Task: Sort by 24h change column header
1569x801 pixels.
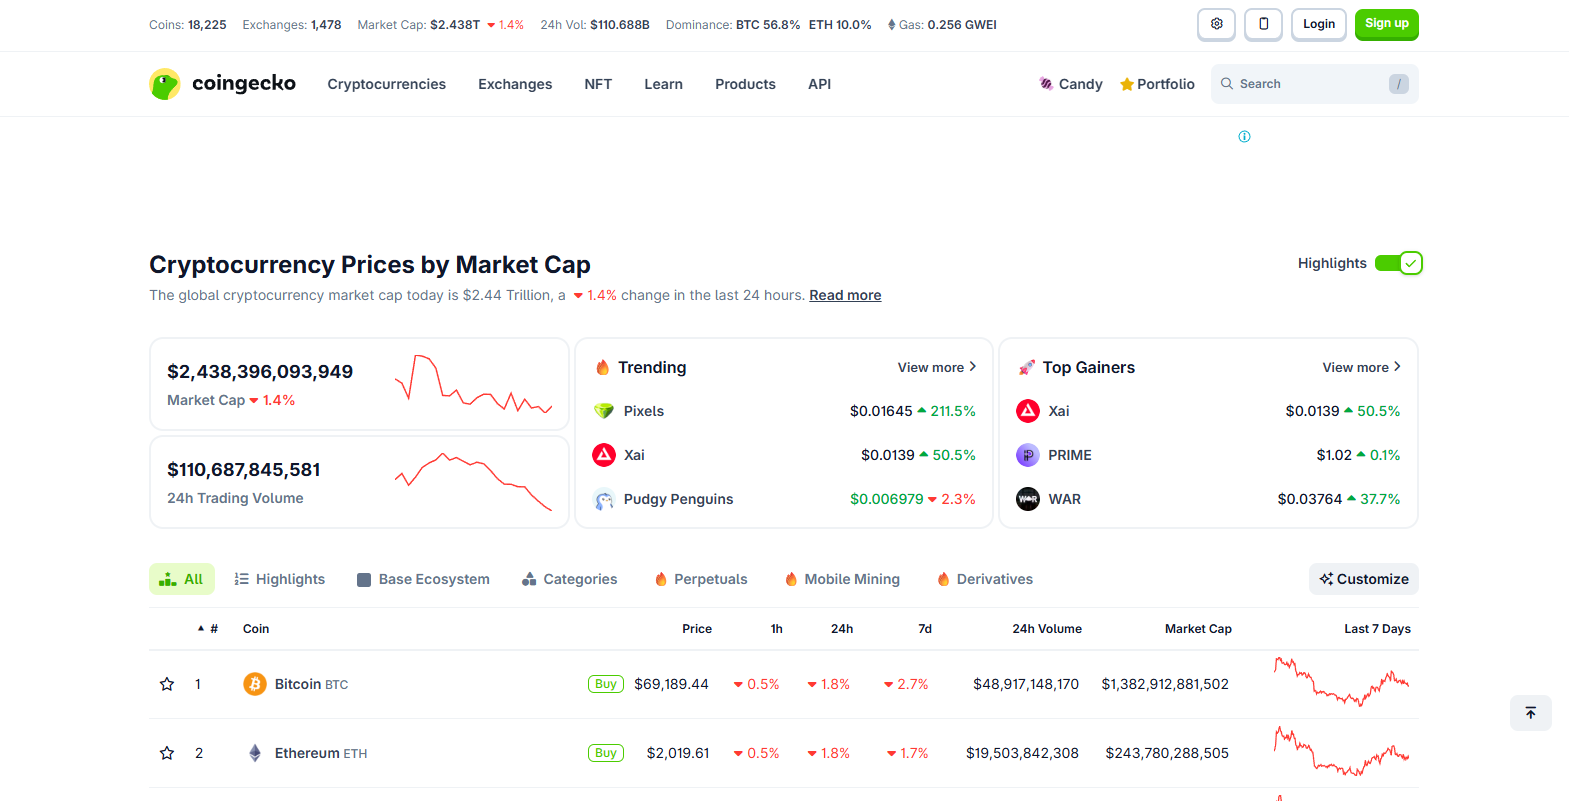Action: (842, 629)
